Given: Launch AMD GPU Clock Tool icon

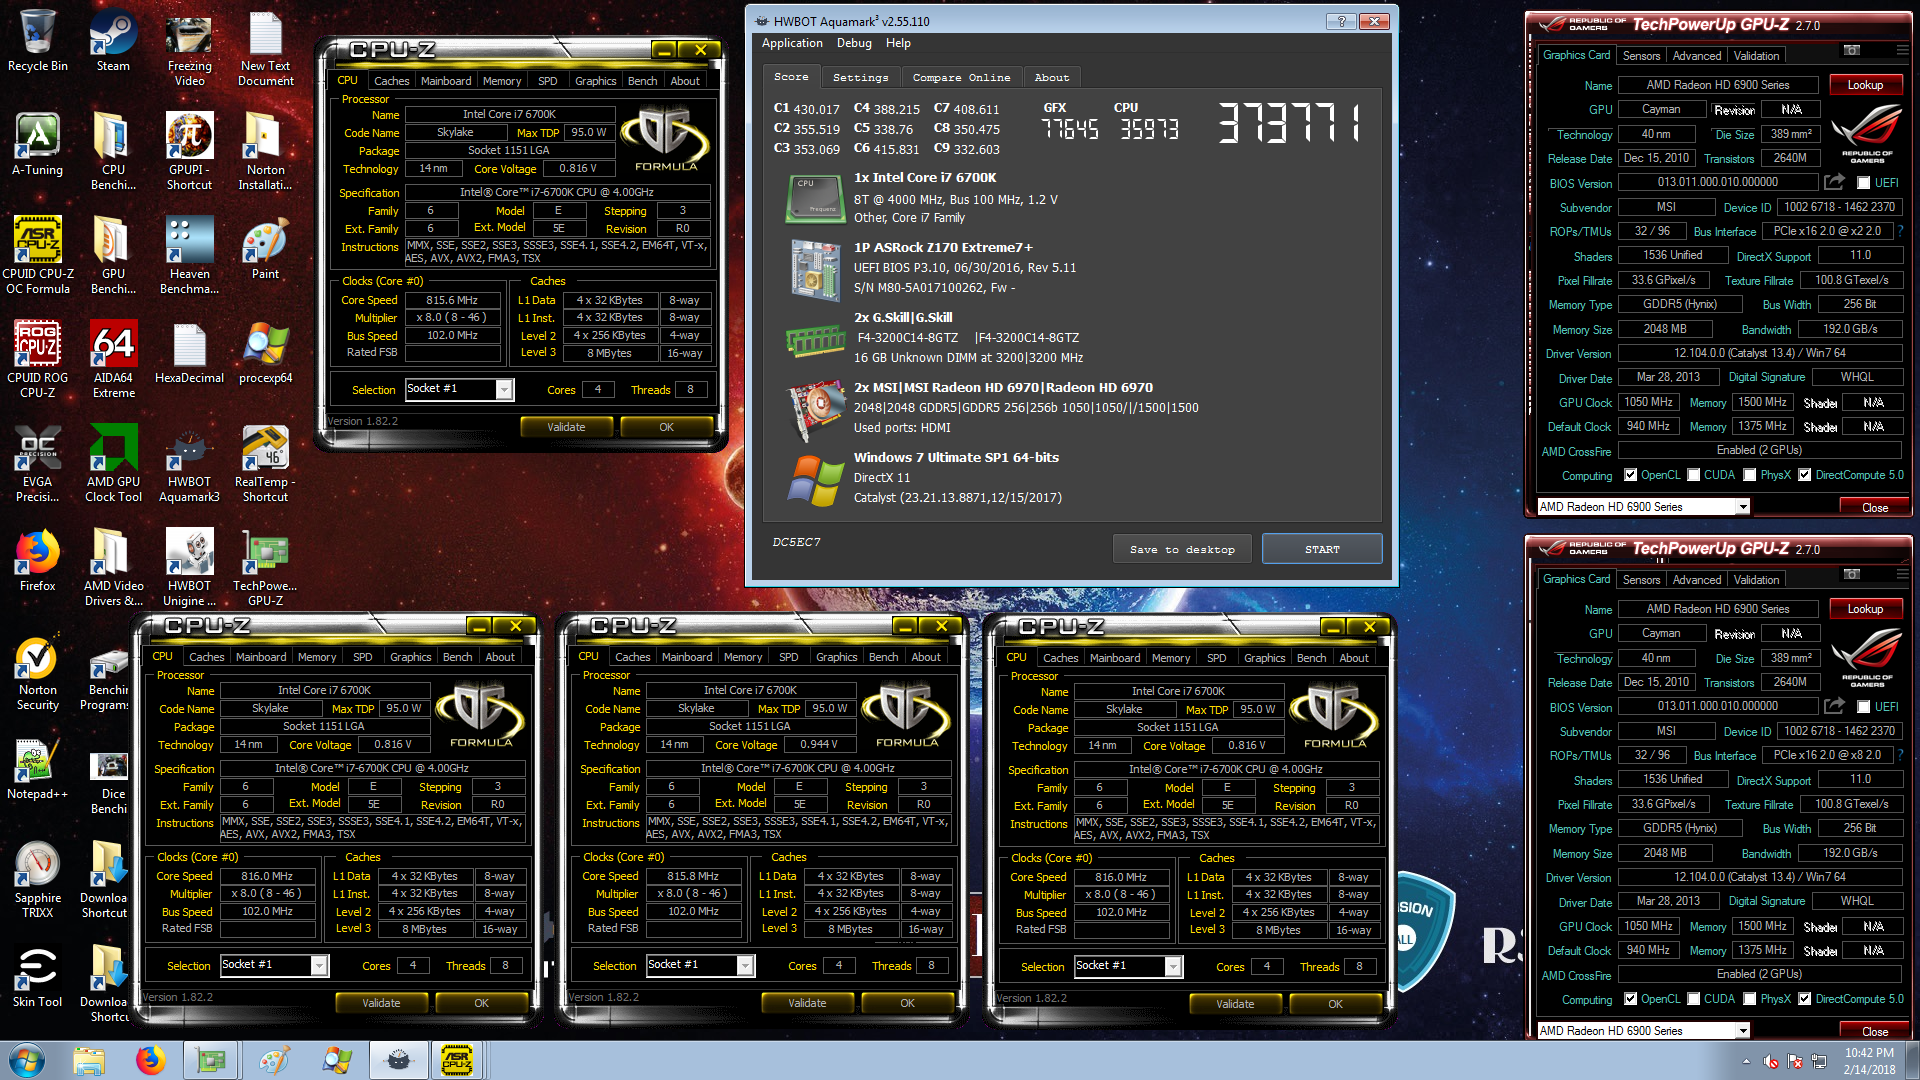Looking at the screenshot, I should (113, 462).
